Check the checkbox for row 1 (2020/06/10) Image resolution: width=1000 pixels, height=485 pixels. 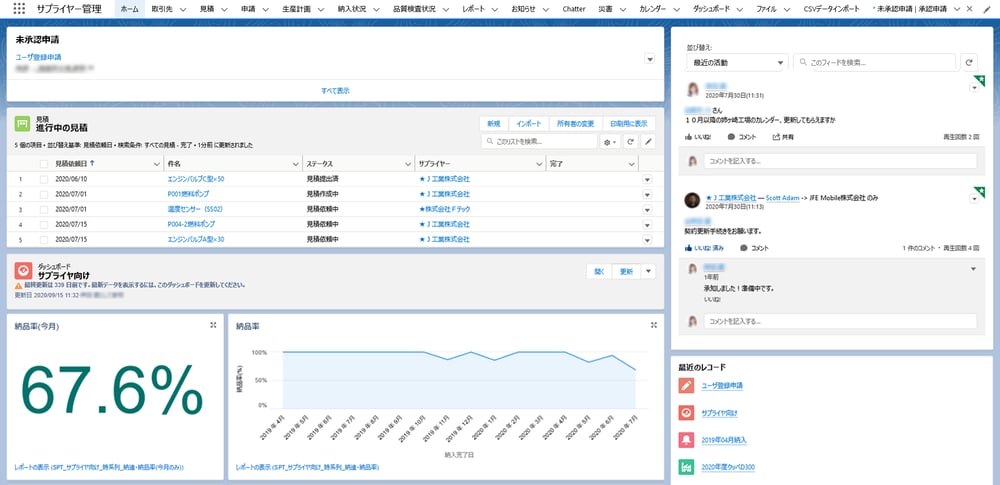coord(44,179)
